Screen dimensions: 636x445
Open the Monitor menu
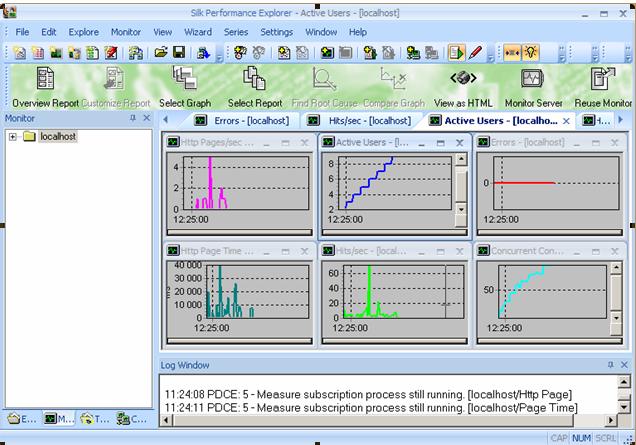coord(126,32)
